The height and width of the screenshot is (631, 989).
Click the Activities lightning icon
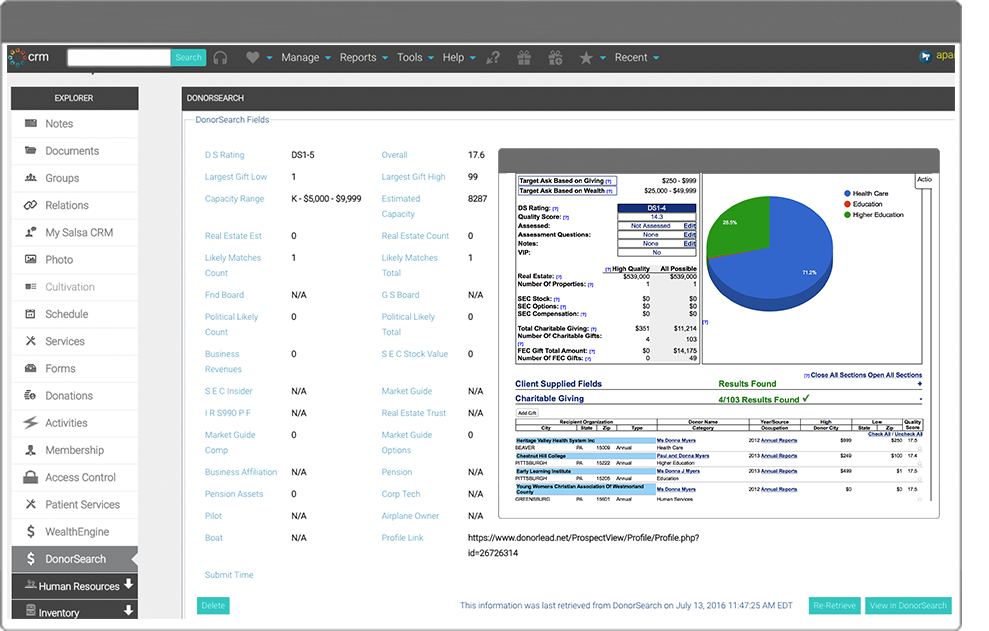(x=30, y=422)
